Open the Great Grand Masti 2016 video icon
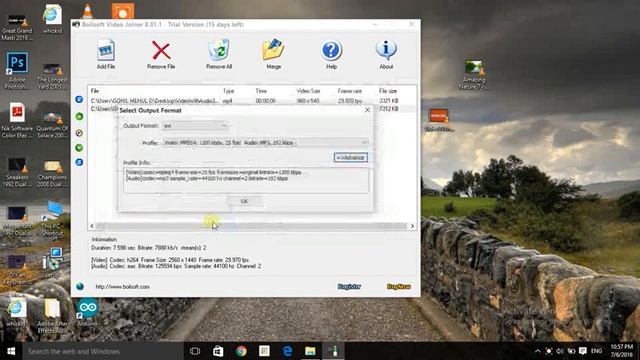The width and height of the screenshot is (640, 360). coord(17,19)
